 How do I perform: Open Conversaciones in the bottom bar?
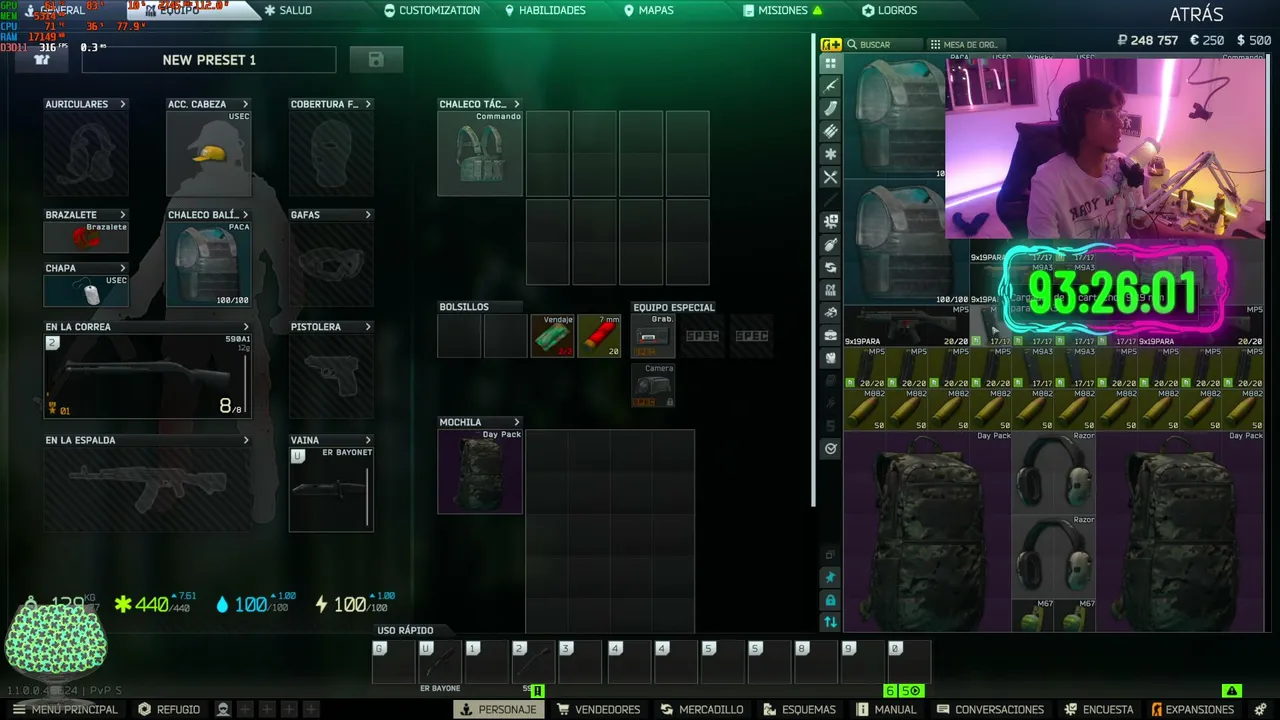(989, 709)
